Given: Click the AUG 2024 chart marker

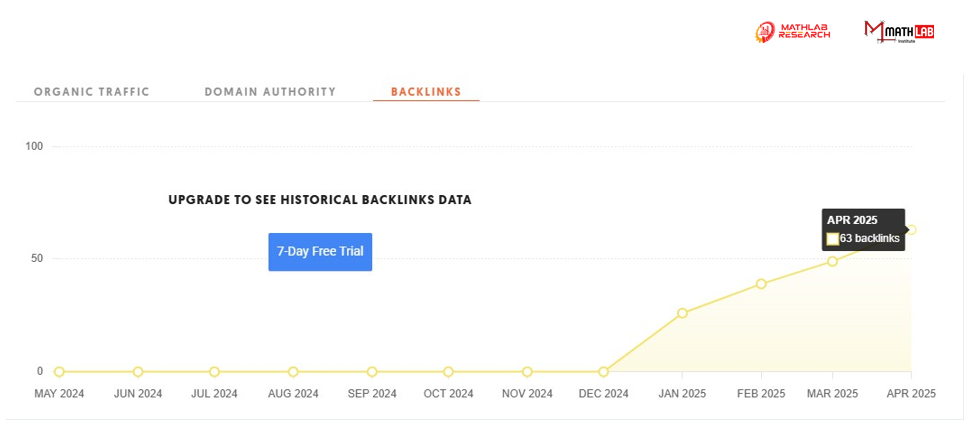Looking at the screenshot, I should tap(293, 371).
